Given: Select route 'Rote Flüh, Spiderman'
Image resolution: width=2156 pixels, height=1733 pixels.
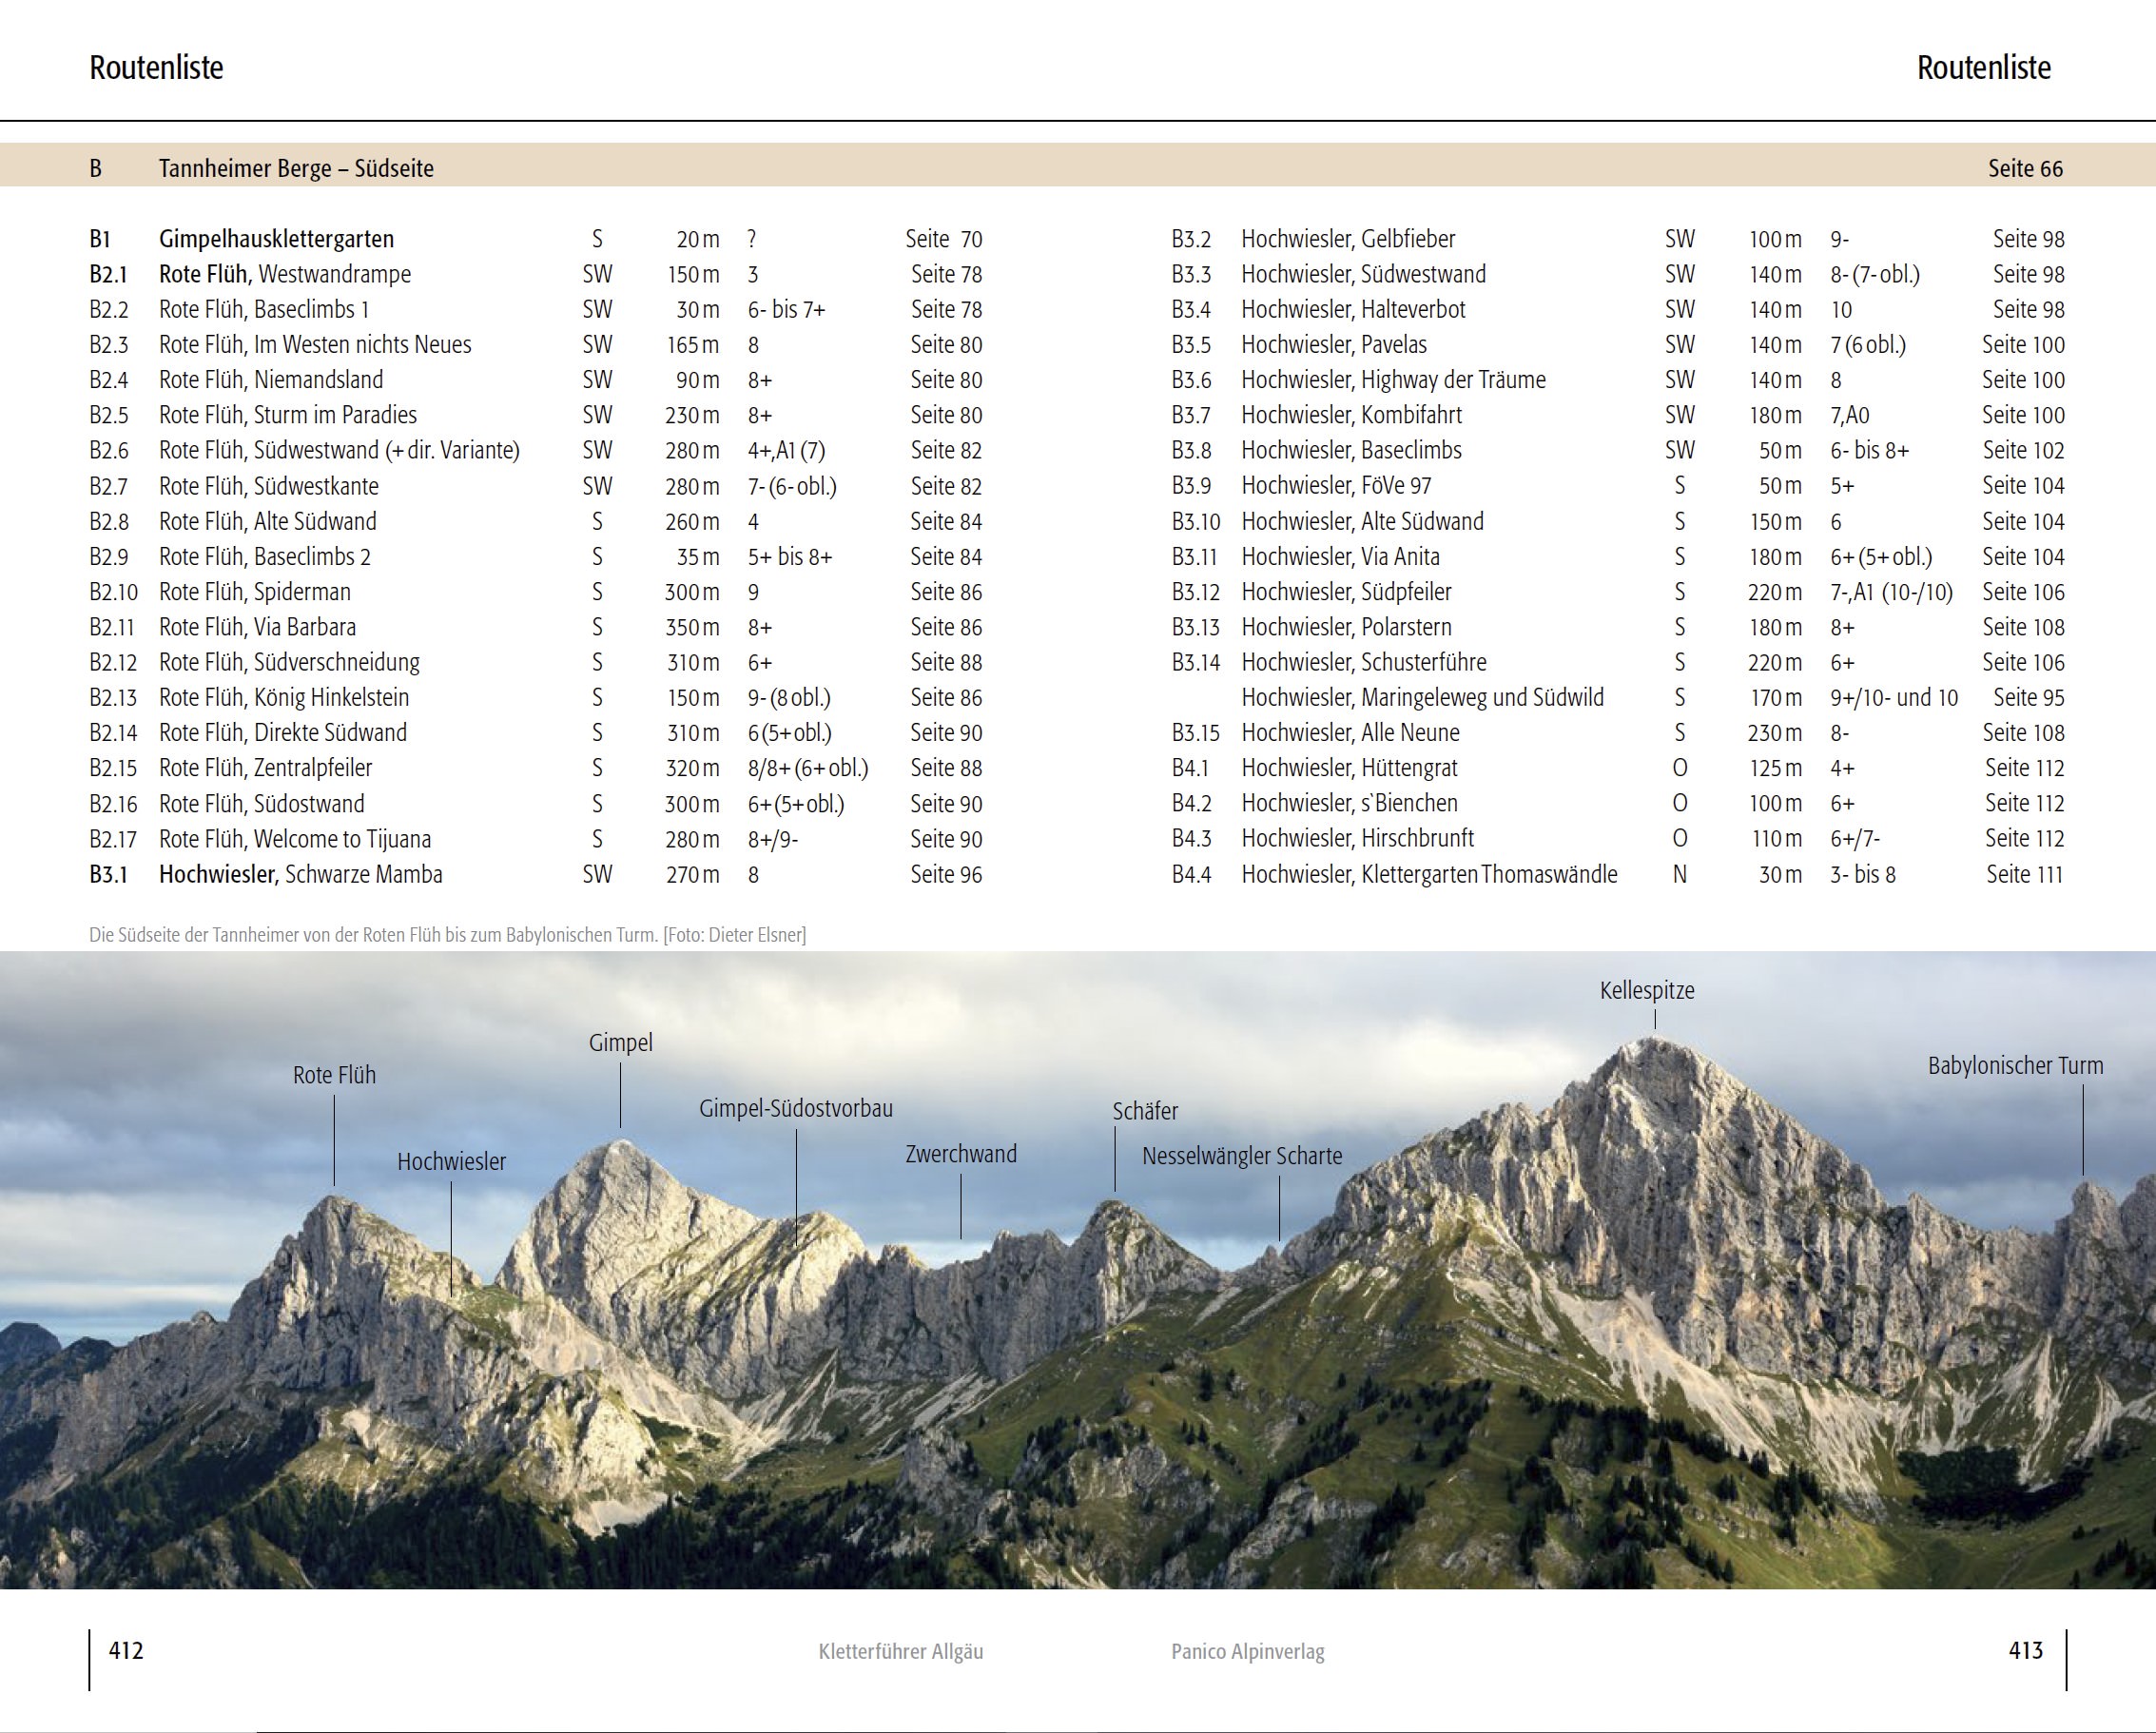Looking at the screenshot, I should (x=255, y=592).
